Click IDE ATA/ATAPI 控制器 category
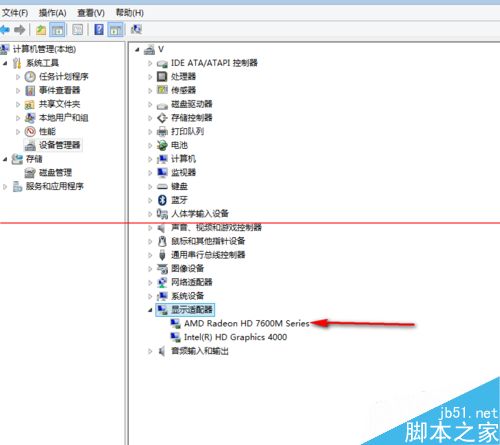The height and width of the screenshot is (445, 500). click(214, 63)
